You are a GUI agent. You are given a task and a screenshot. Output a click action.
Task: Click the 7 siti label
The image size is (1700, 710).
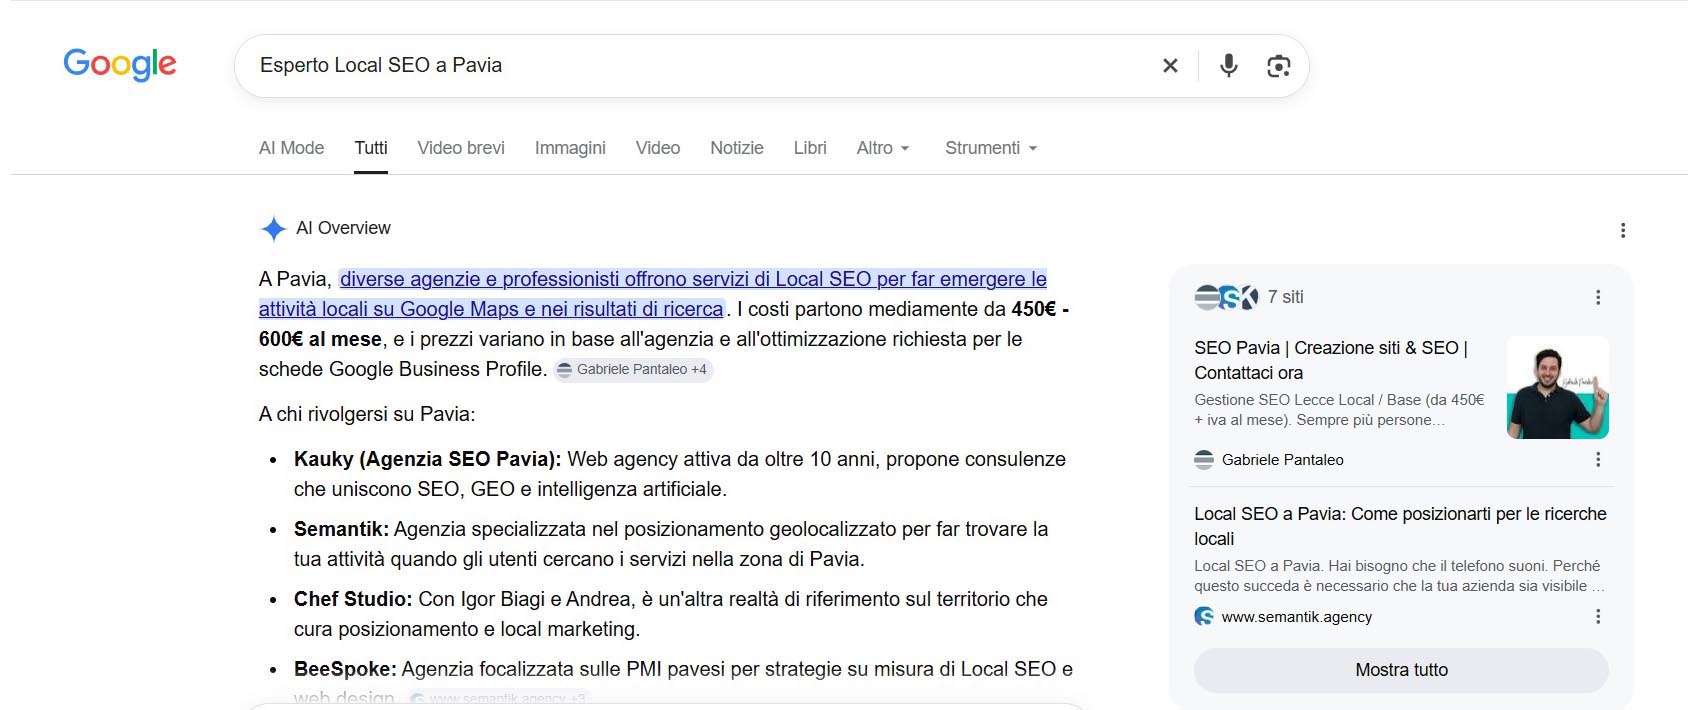[1285, 297]
